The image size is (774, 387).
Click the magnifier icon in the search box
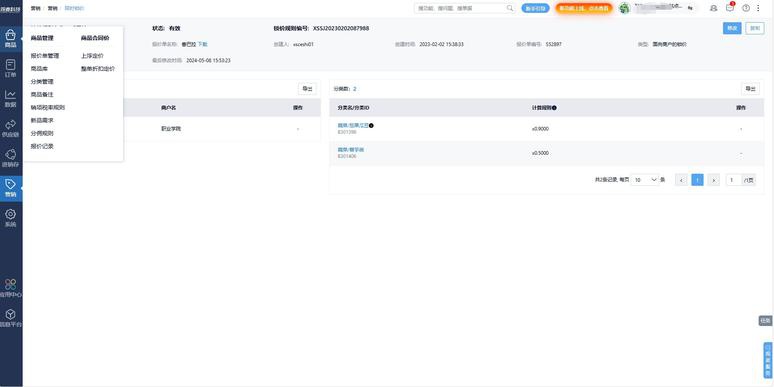tap(510, 8)
